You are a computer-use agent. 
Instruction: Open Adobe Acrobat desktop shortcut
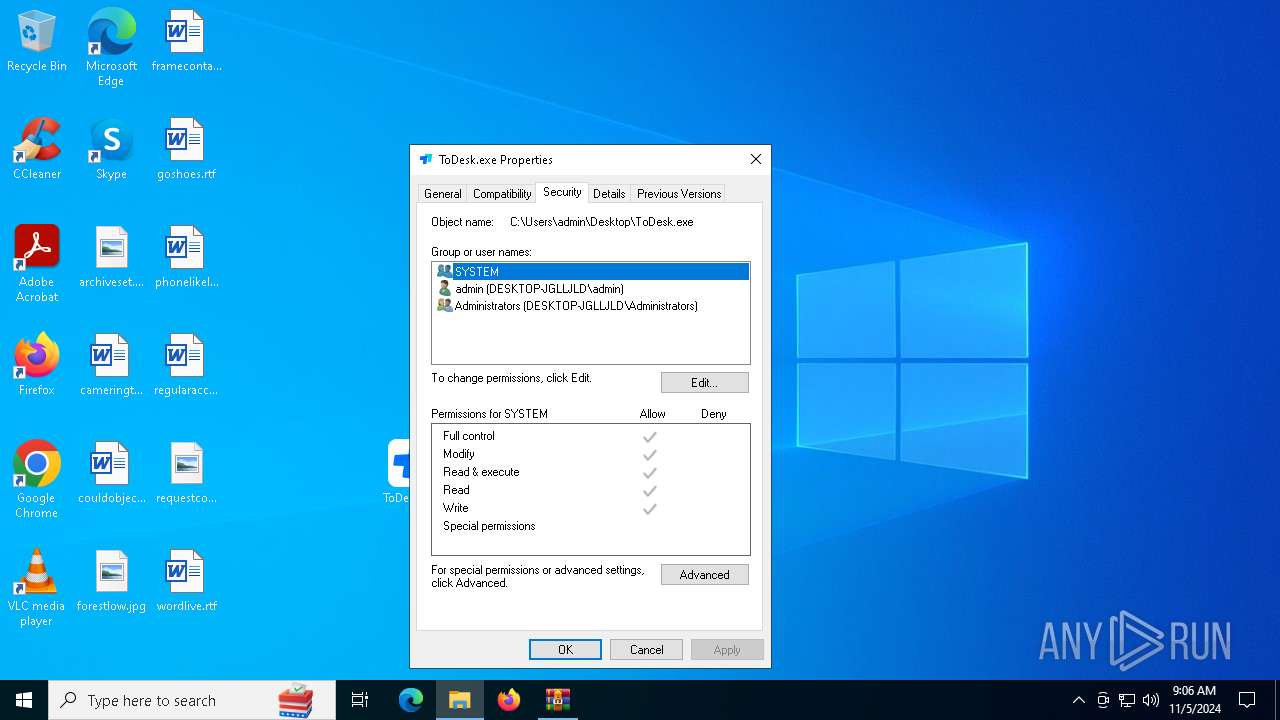37,264
